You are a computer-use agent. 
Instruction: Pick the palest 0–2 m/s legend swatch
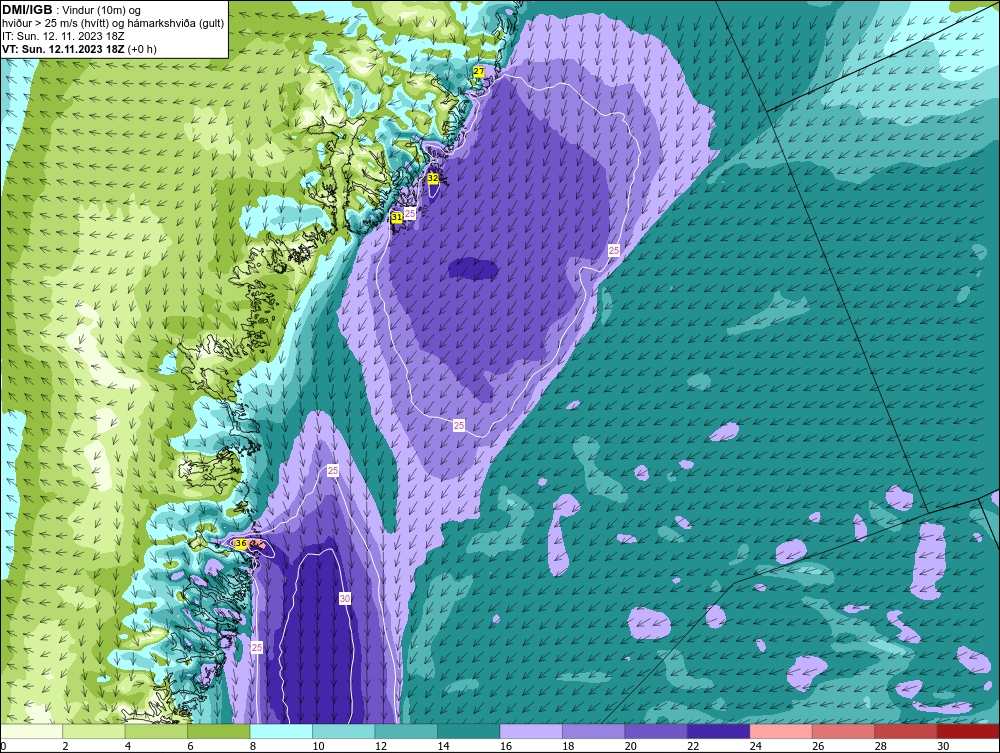tap(31, 731)
